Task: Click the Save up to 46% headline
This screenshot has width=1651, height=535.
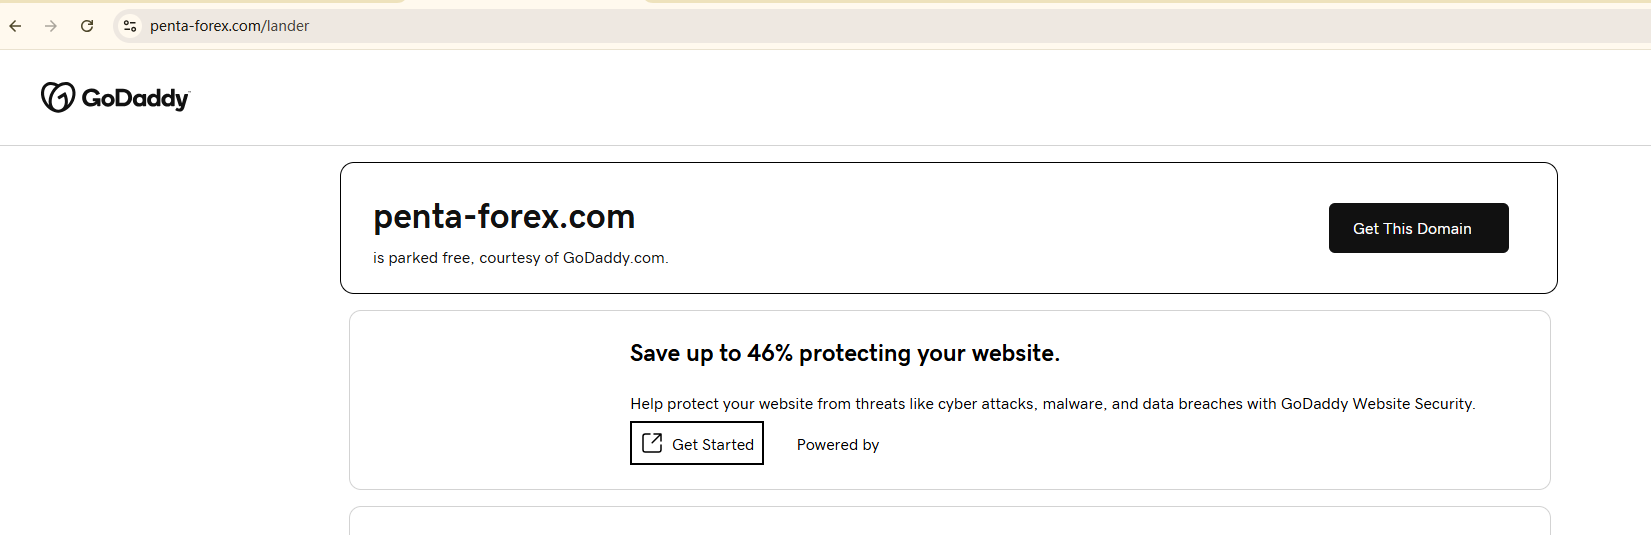Action: coord(844,353)
